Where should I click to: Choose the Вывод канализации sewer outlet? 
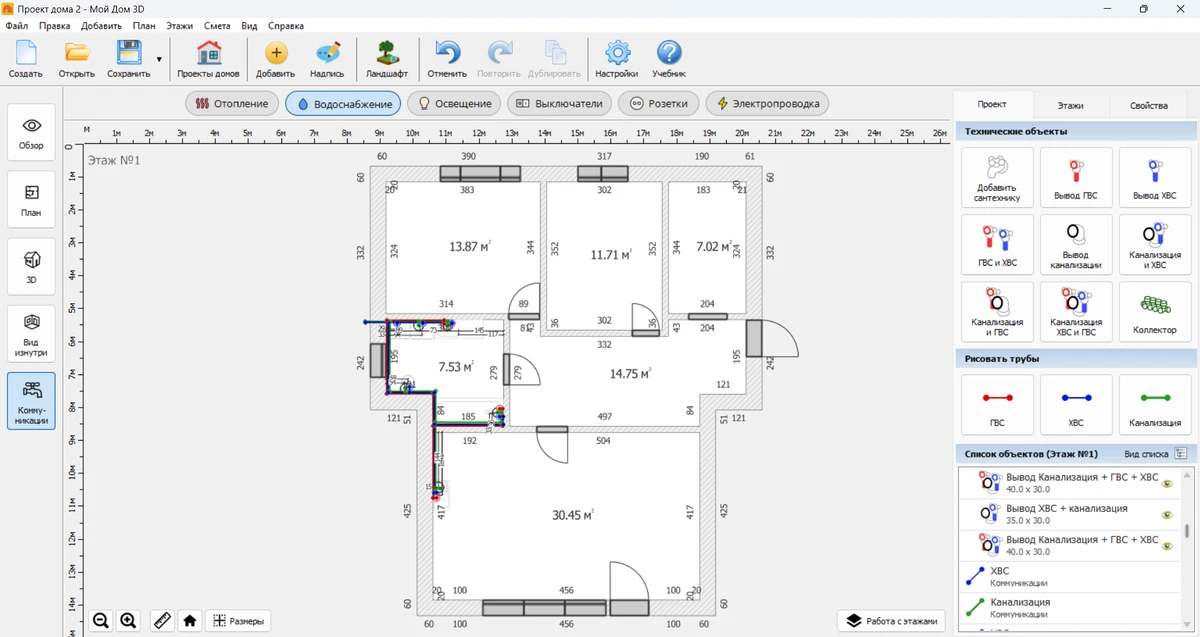[x=1075, y=244]
